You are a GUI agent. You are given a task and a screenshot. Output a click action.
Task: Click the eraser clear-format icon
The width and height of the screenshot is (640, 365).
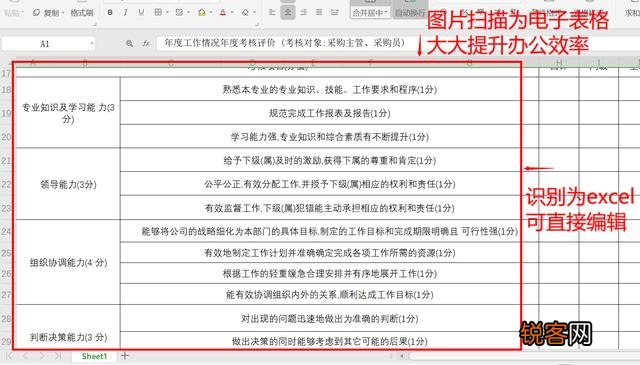coord(245,13)
